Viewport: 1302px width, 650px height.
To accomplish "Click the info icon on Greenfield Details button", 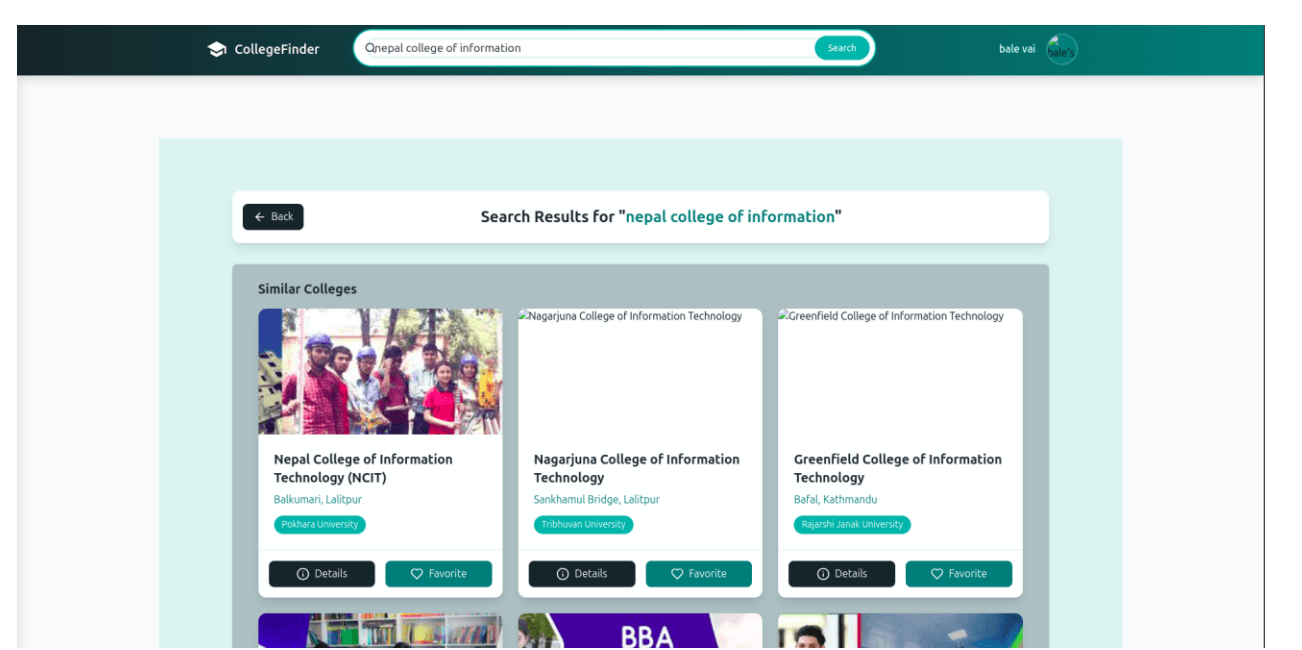I will (821, 573).
